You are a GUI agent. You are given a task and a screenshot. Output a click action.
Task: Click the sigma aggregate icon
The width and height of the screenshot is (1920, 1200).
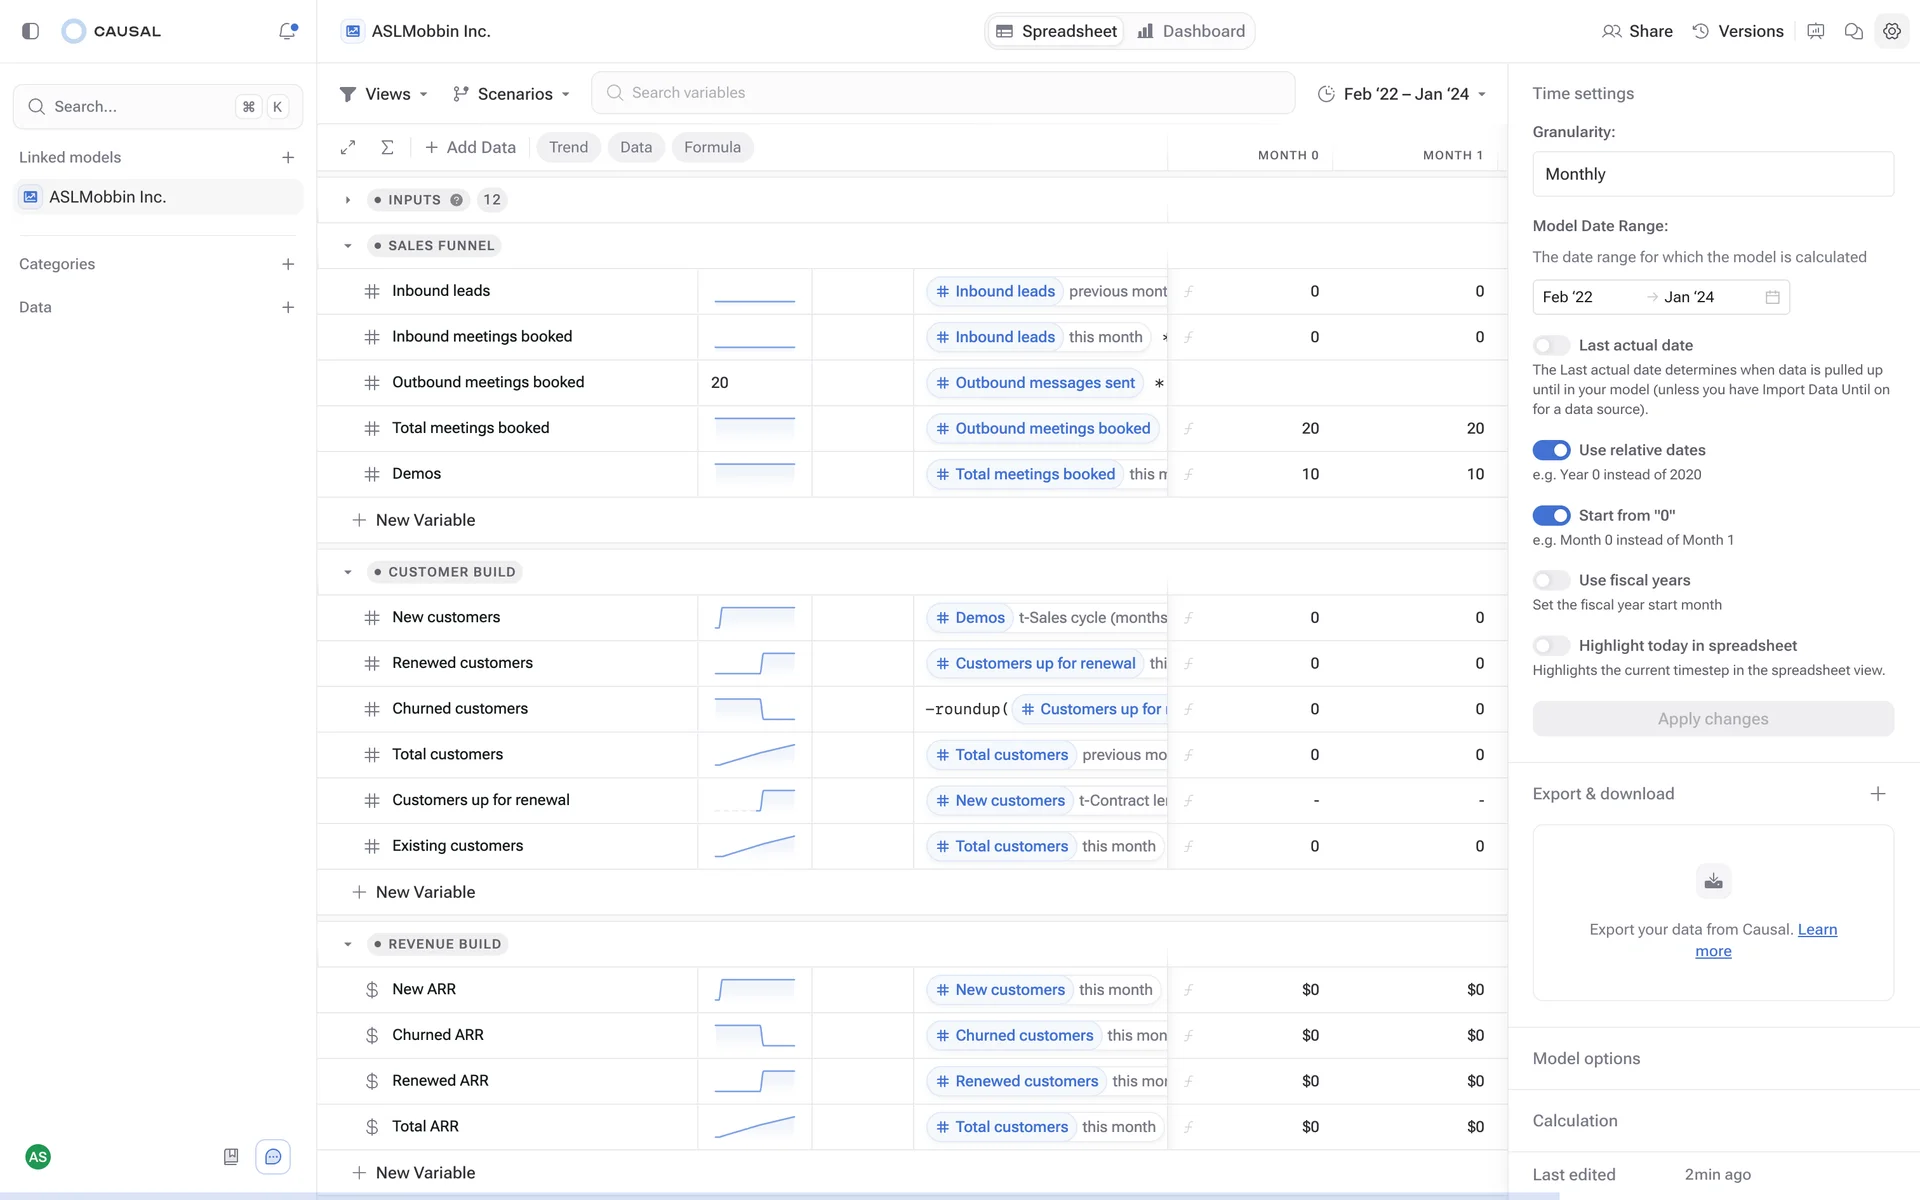pos(387,147)
